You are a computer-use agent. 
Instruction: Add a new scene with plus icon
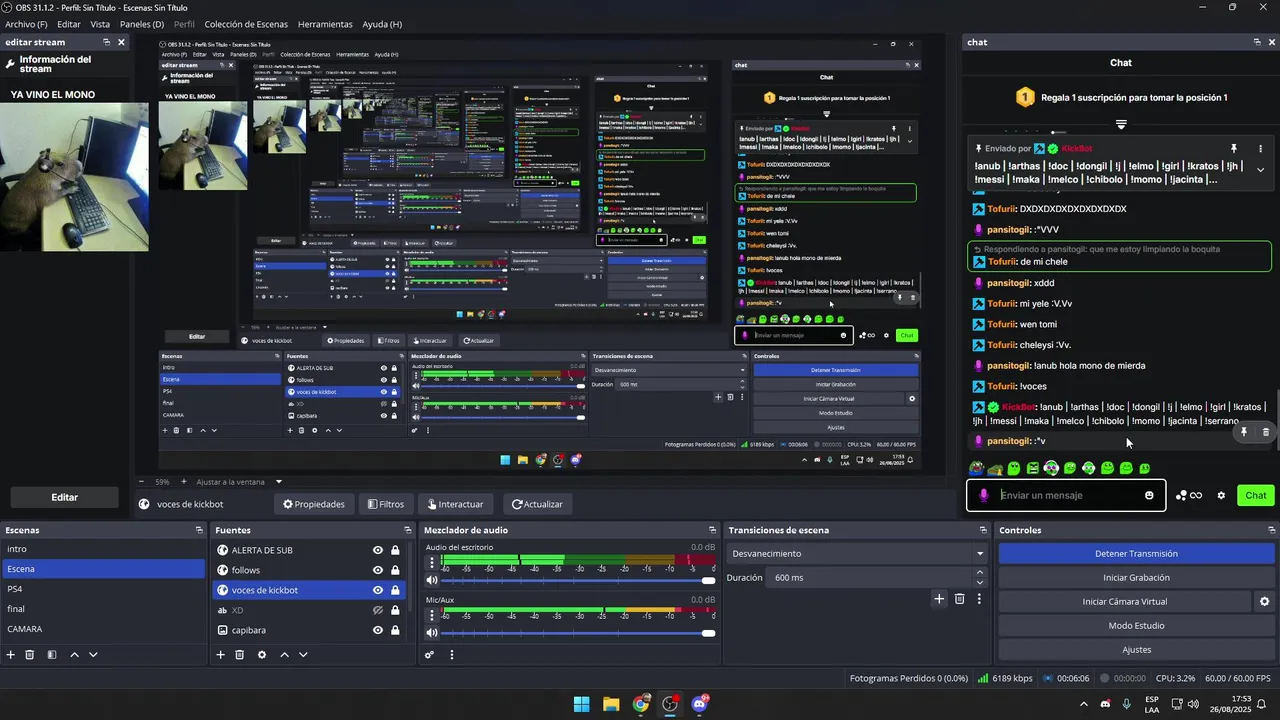click(11, 655)
